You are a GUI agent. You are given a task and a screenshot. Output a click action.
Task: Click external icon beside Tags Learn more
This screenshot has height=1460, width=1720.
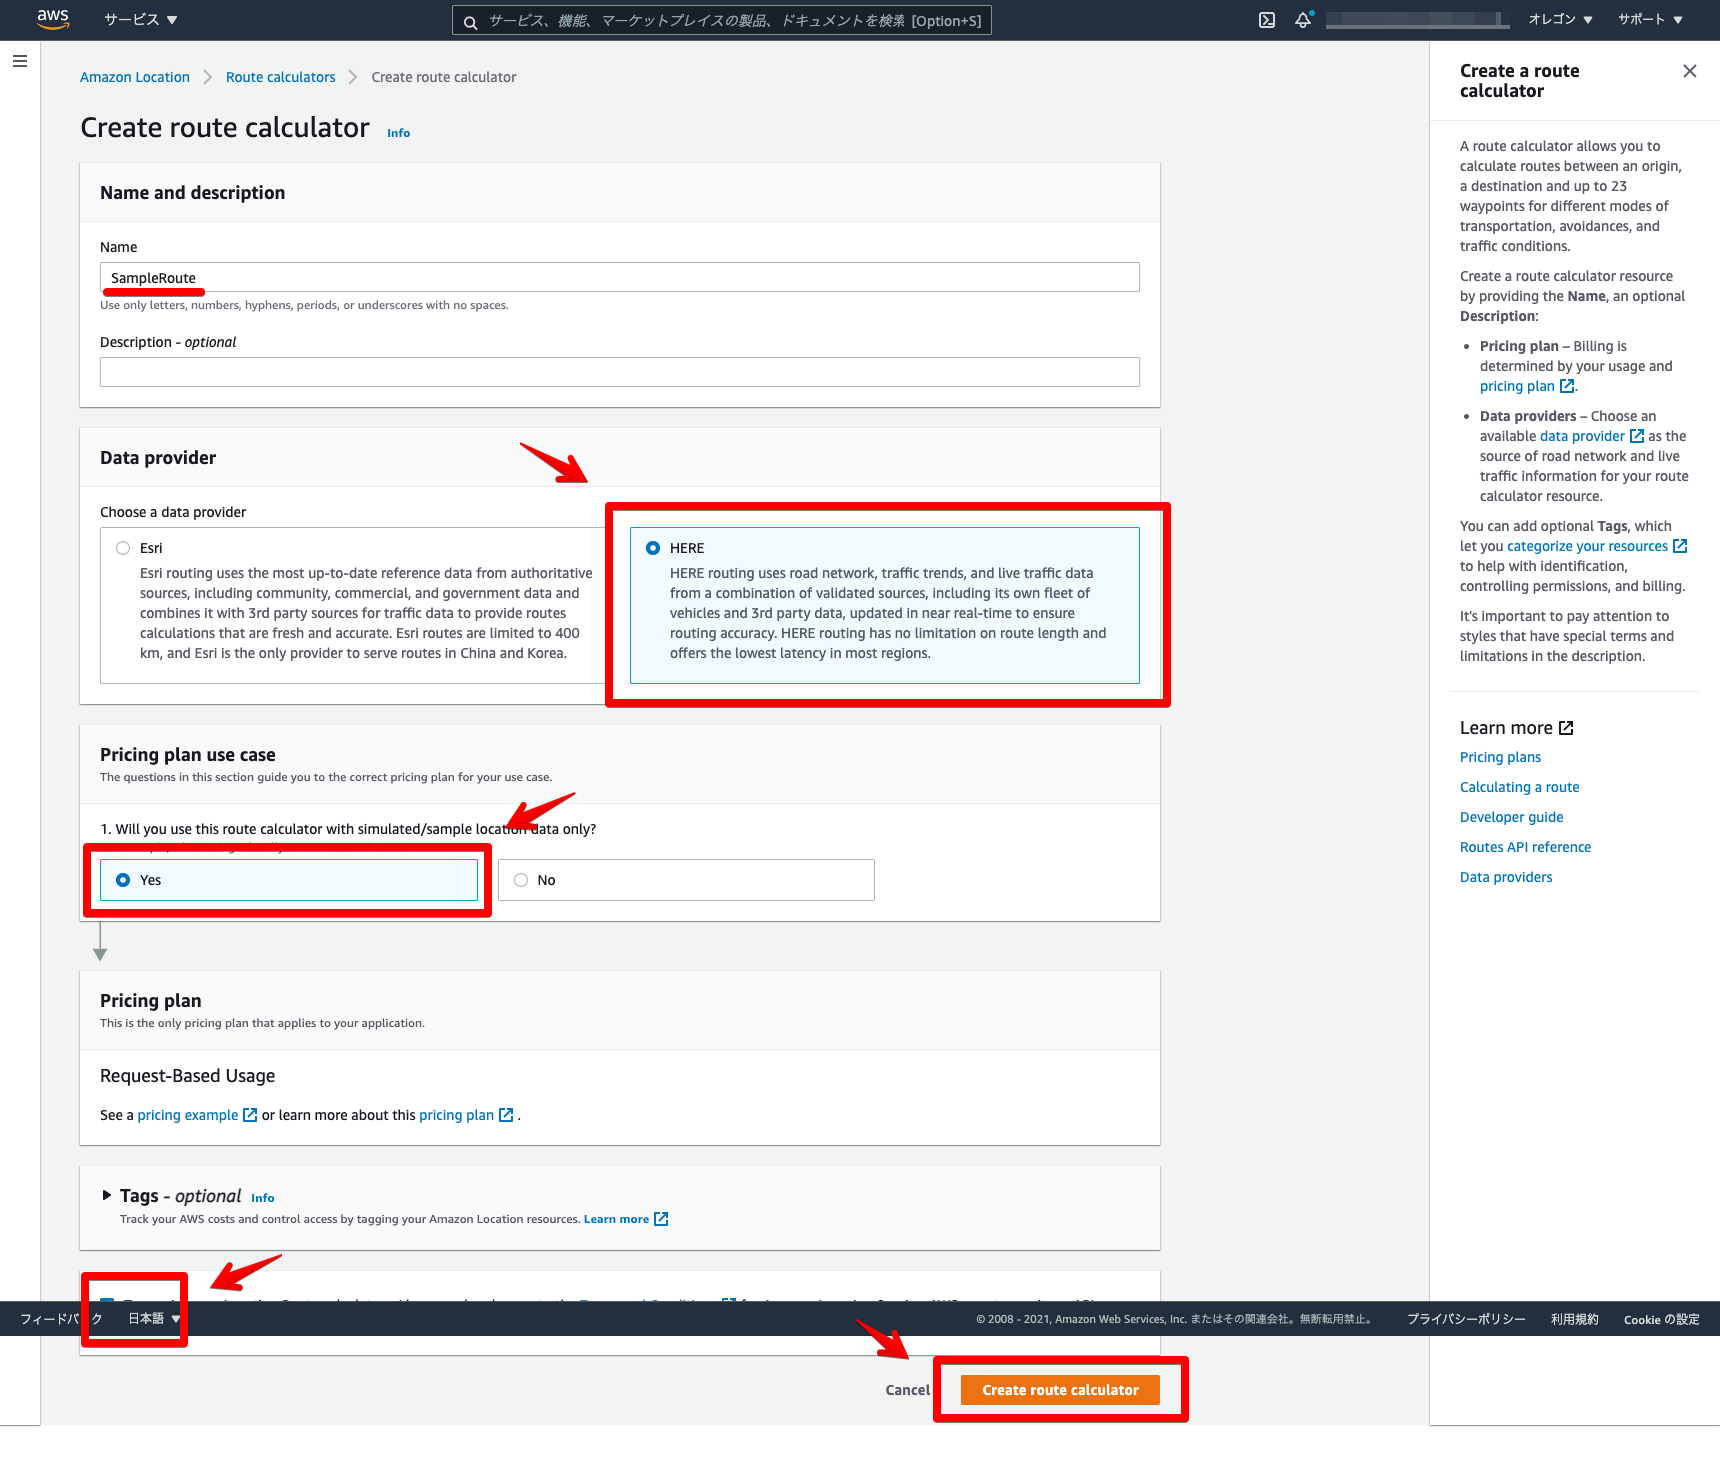pyautogui.click(x=661, y=1219)
